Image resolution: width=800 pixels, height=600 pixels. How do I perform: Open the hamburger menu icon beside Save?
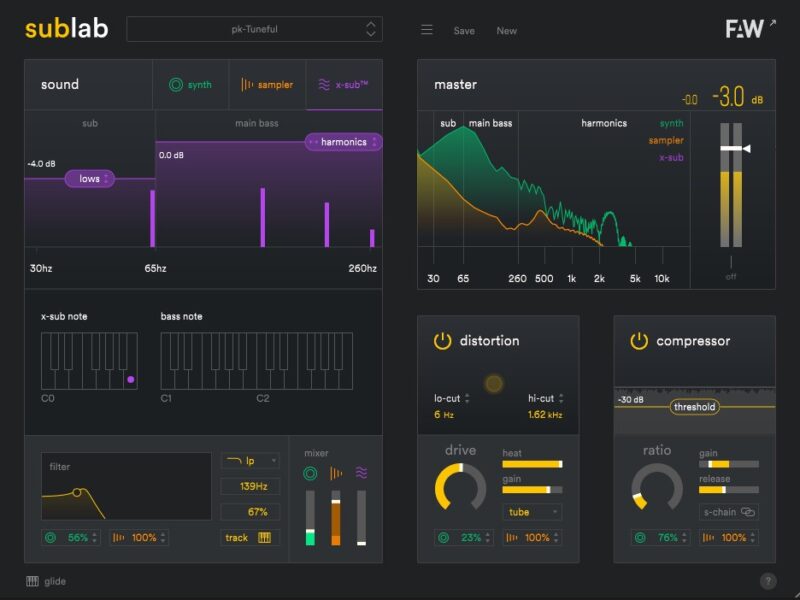click(x=427, y=30)
